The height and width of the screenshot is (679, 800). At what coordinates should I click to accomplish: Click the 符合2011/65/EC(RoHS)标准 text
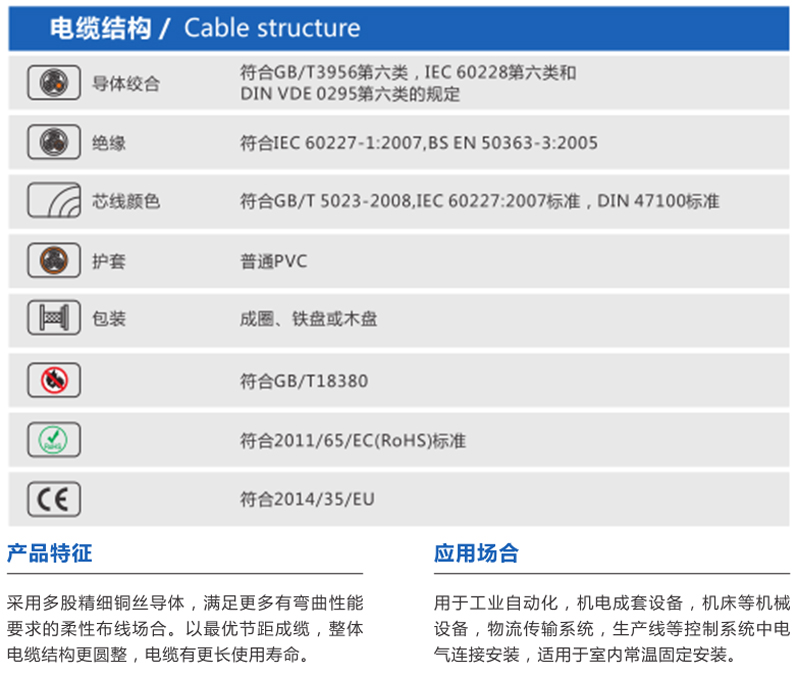pyautogui.click(x=353, y=440)
